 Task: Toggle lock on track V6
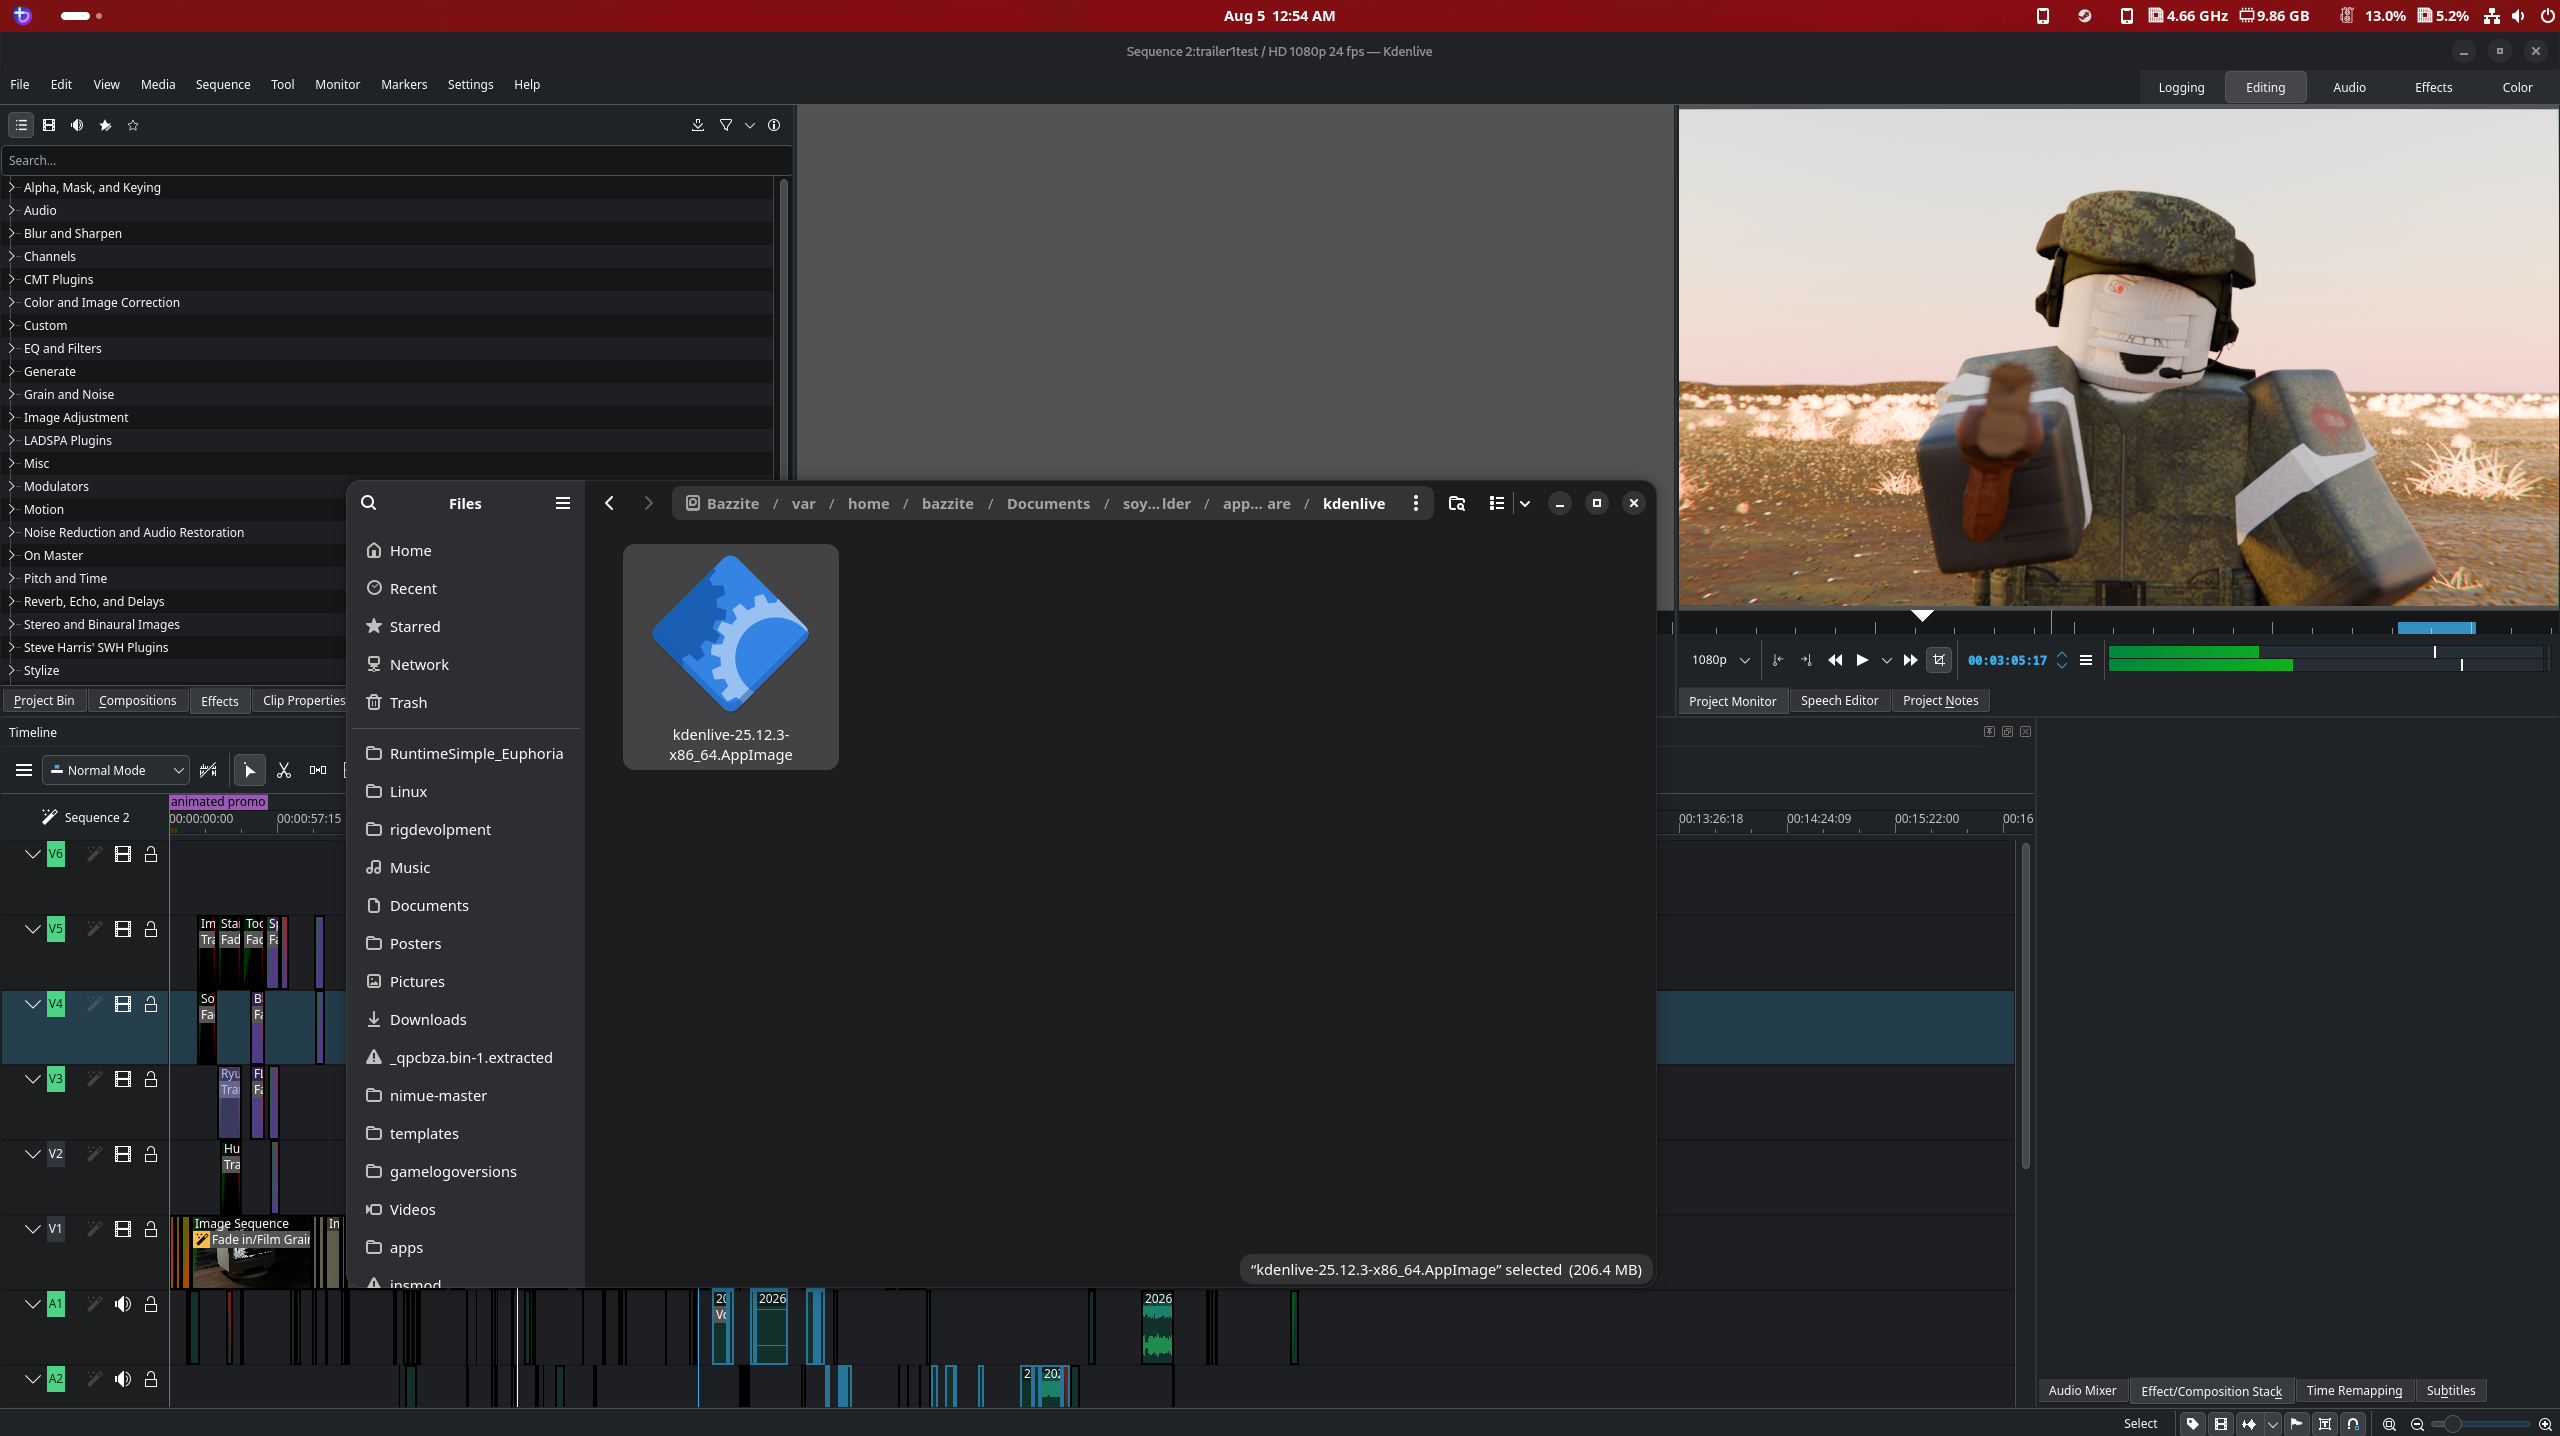tap(151, 854)
